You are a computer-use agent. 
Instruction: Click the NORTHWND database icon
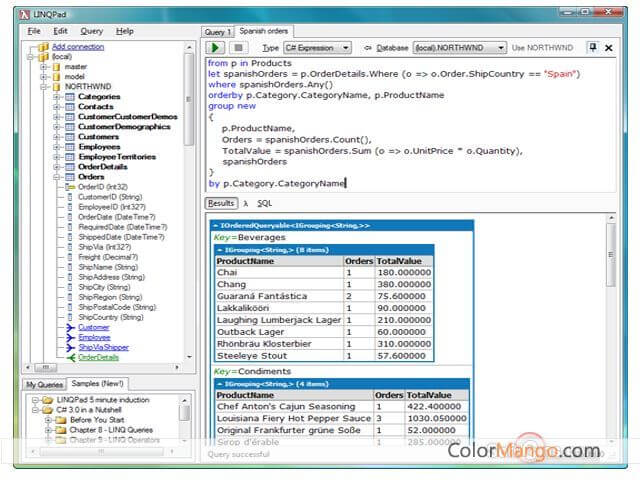(56, 87)
